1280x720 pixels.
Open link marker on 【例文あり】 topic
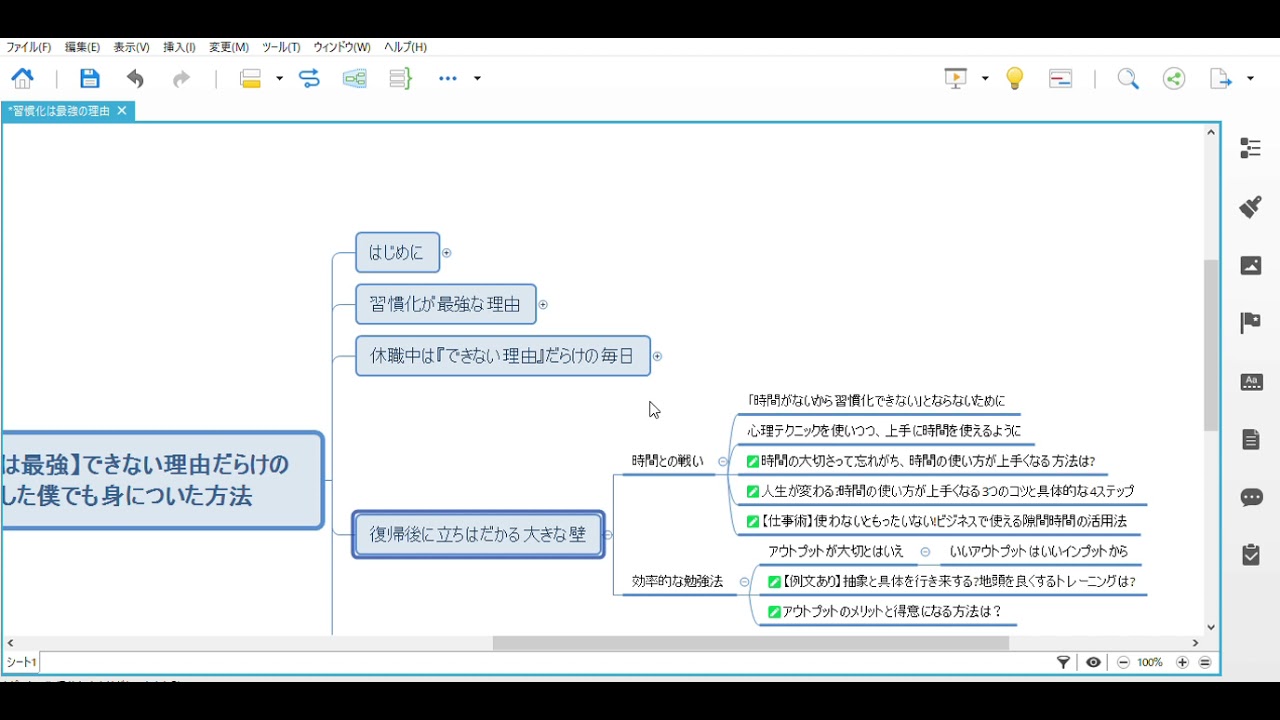click(774, 582)
